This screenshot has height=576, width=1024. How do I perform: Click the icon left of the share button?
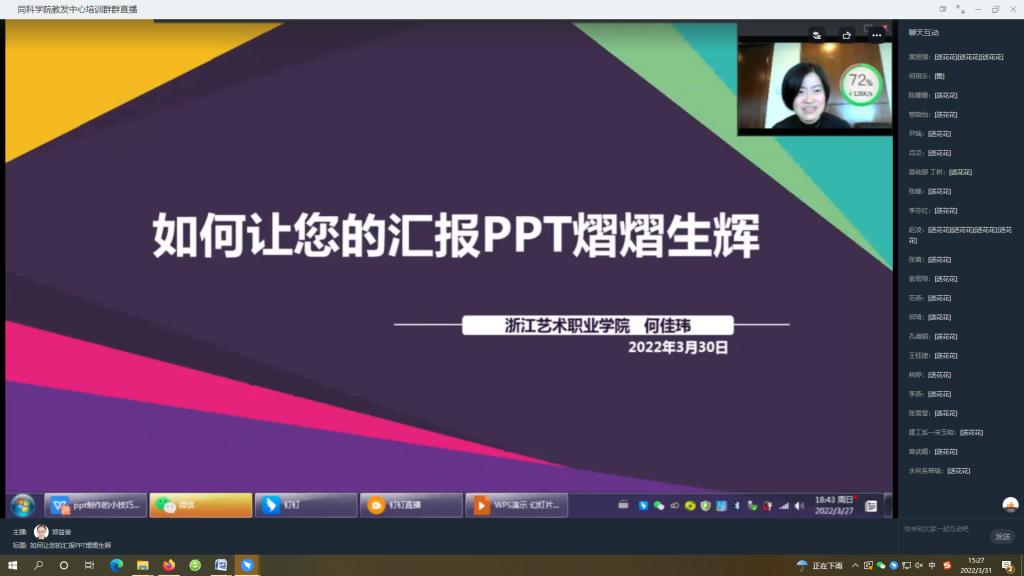(817, 35)
